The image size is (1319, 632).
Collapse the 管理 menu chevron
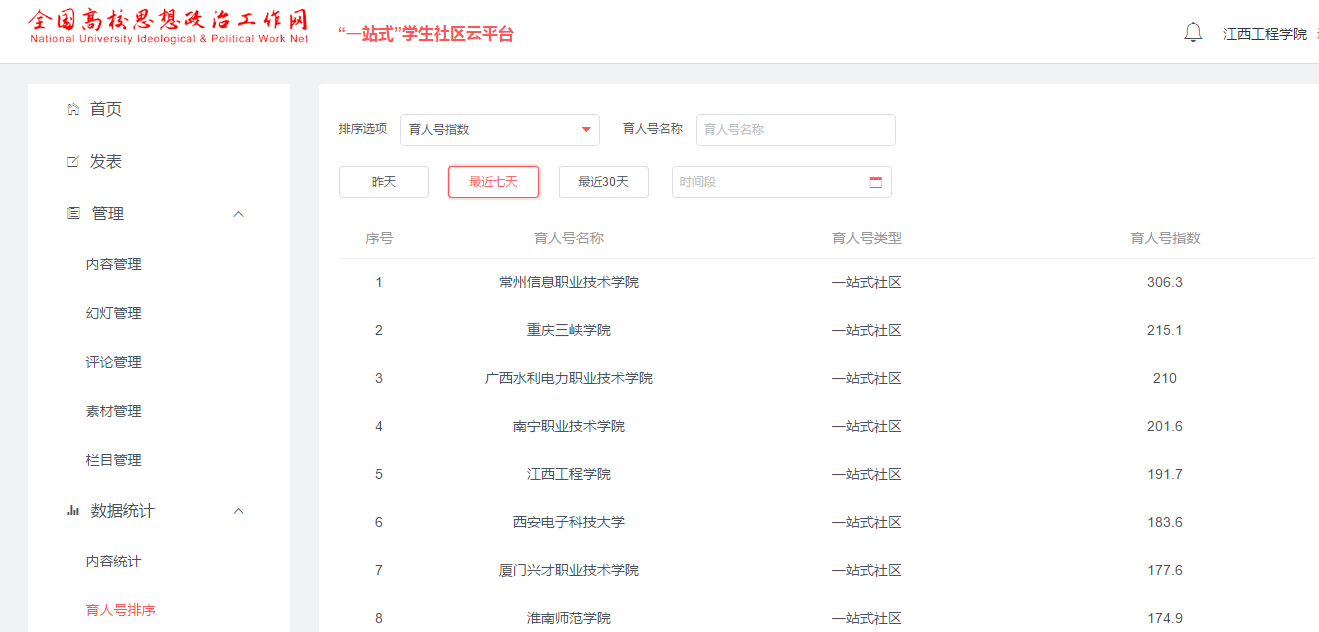[x=238, y=213]
